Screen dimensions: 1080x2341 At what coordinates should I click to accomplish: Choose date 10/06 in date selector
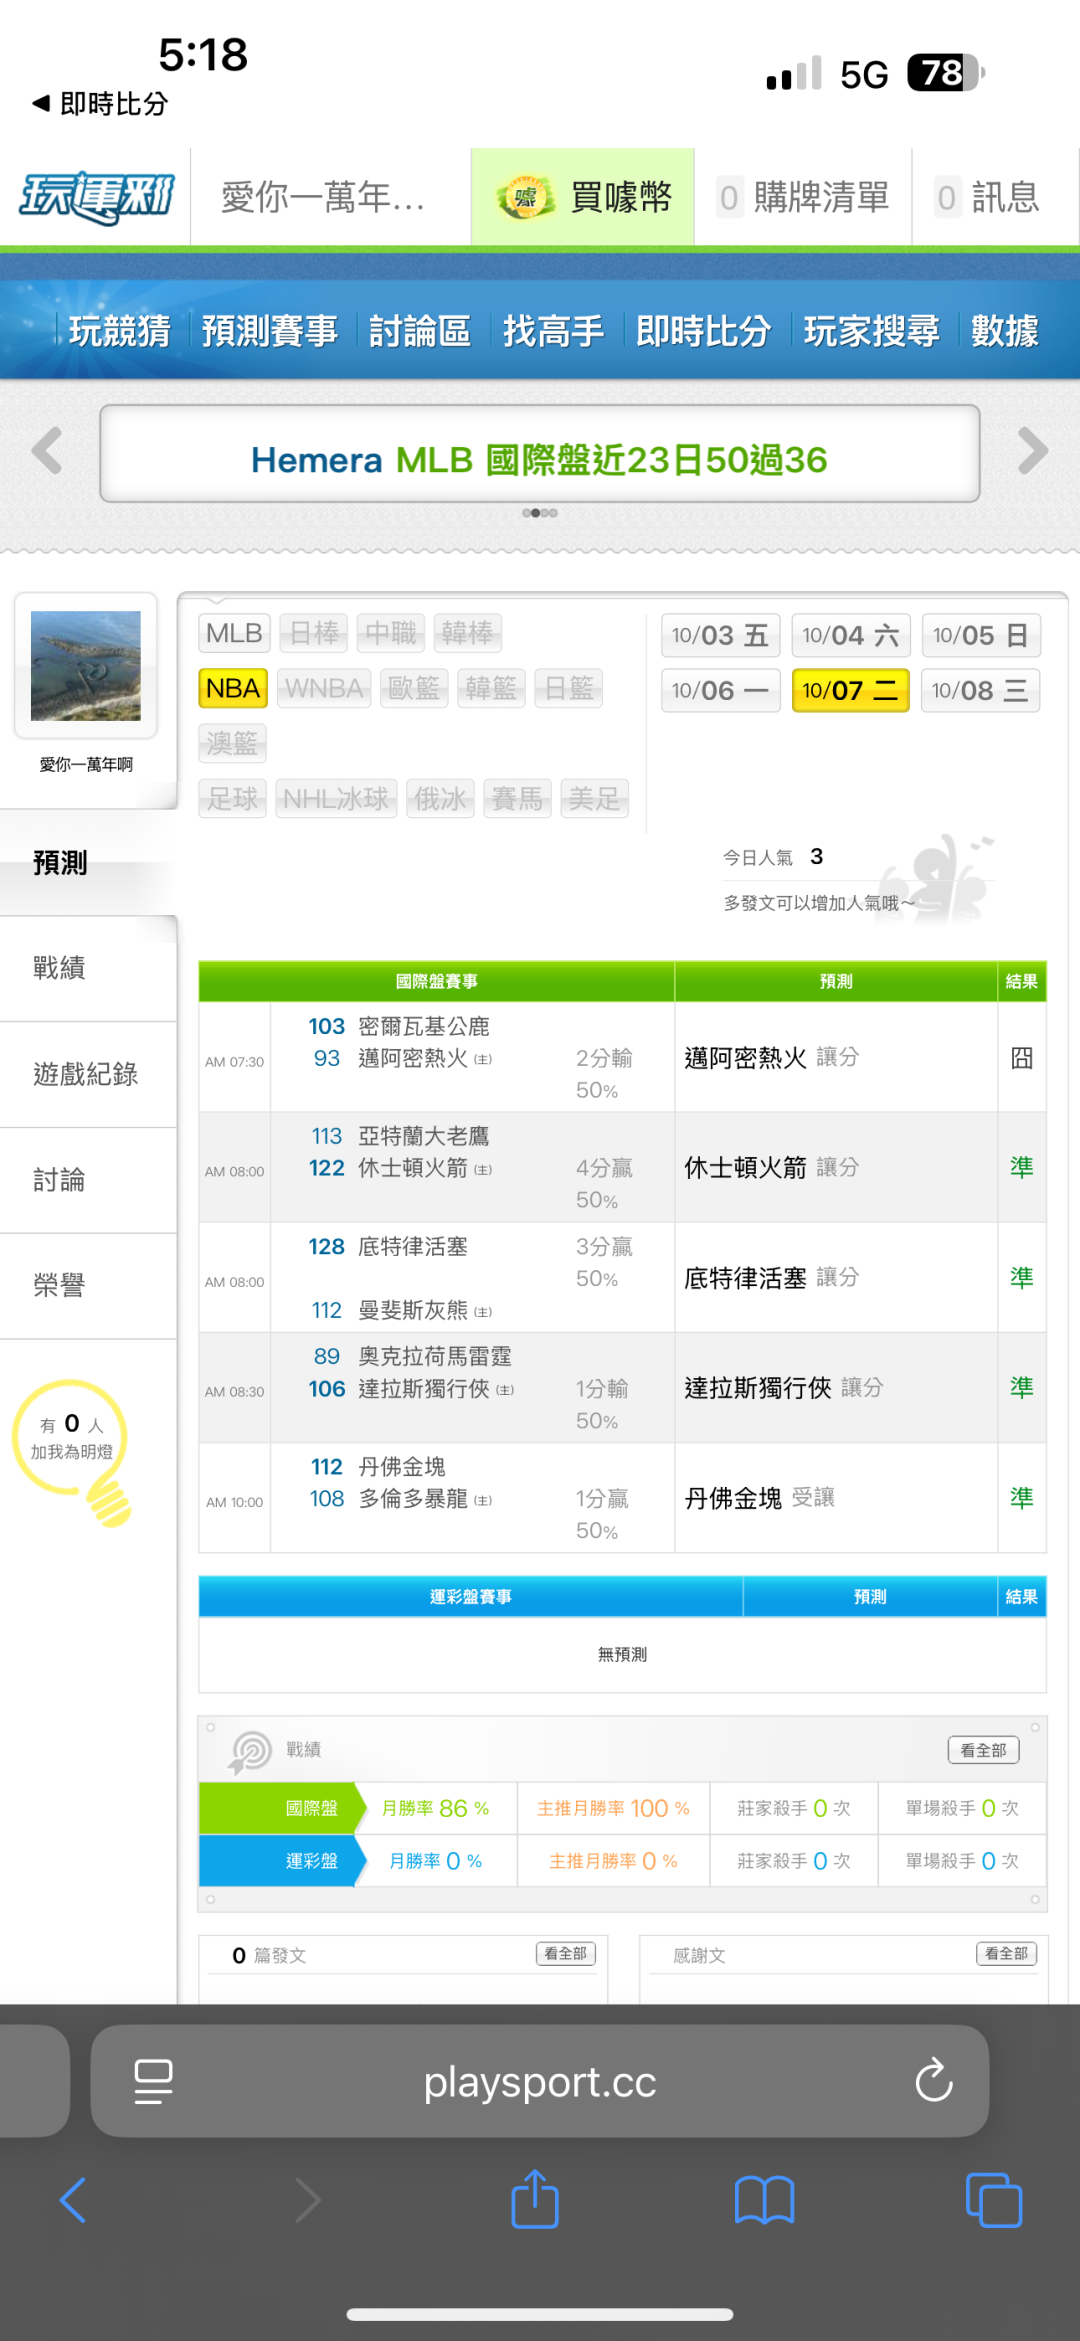(x=720, y=690)
